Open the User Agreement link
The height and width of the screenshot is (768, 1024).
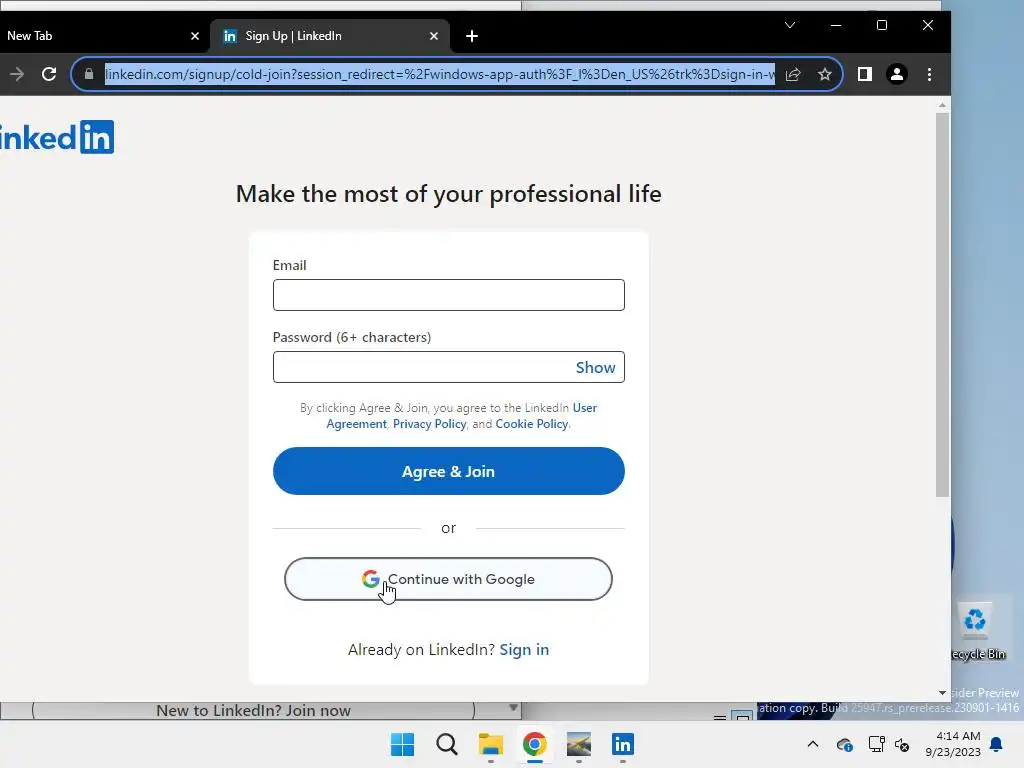coord(462,415)
